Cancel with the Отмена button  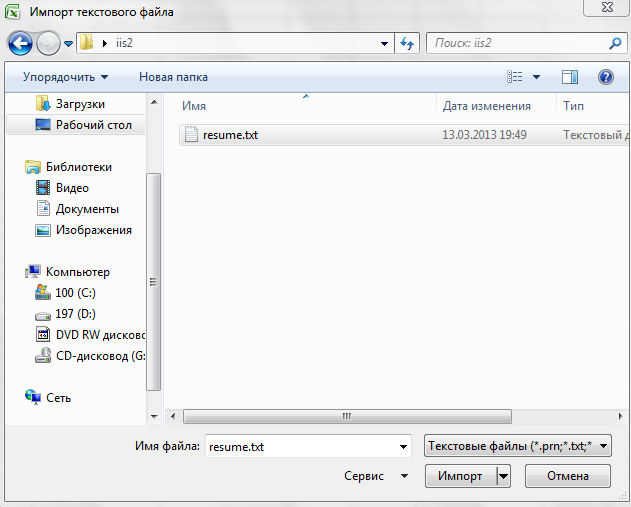coord(568,476)
